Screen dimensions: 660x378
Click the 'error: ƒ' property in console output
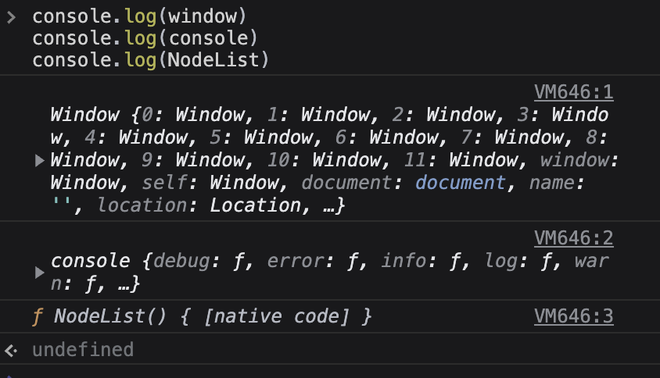(x=313, y=261)
